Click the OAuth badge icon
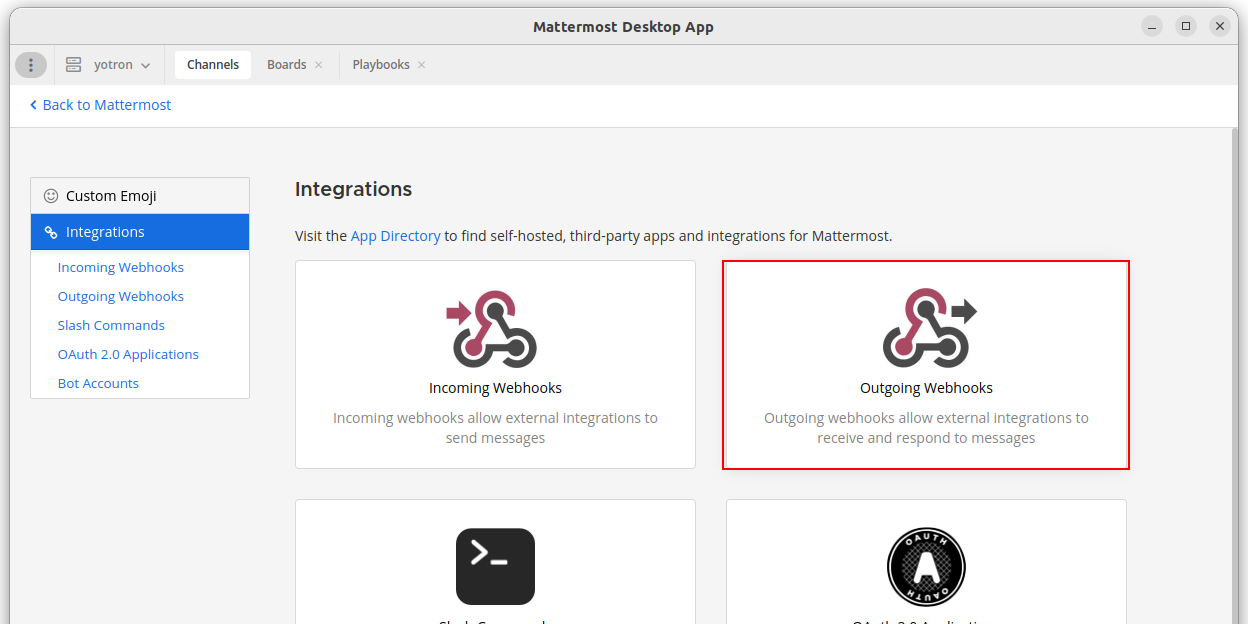 point(926,567)
